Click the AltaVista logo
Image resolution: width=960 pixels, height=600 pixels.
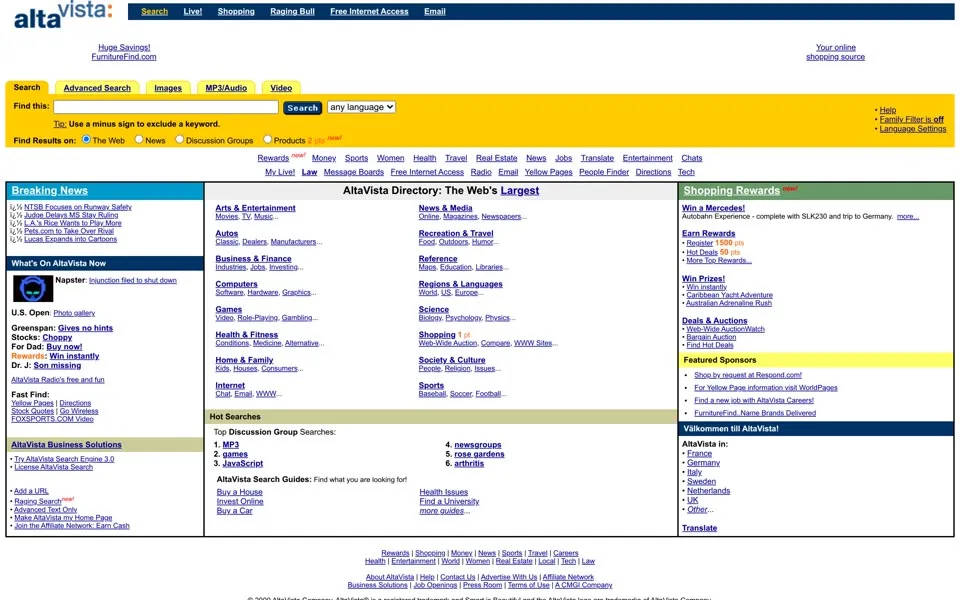(x=63, y=15)
